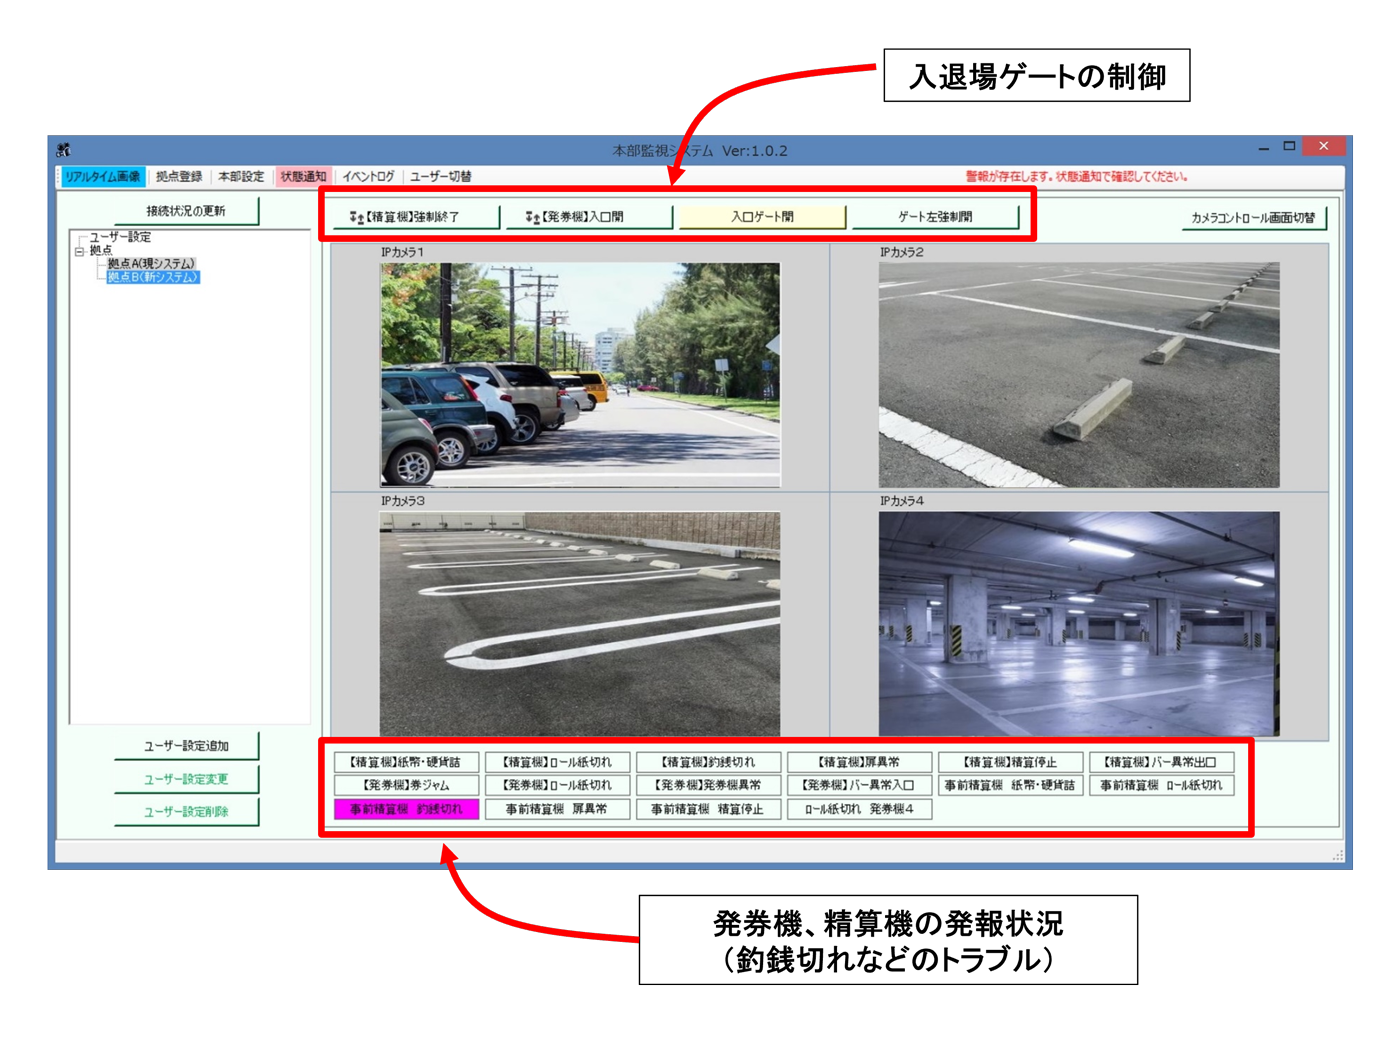Click the ユーザー設定削除 button
The width and height of the screenshot is (1400, 1041).
(186, 812)
